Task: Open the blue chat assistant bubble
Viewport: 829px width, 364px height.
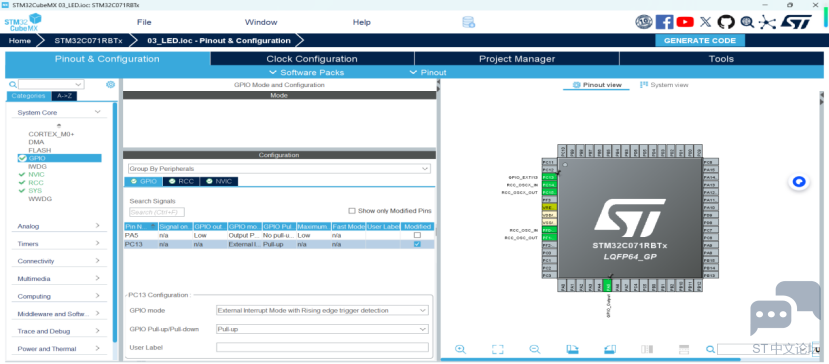Action: (x=799, y=182)
